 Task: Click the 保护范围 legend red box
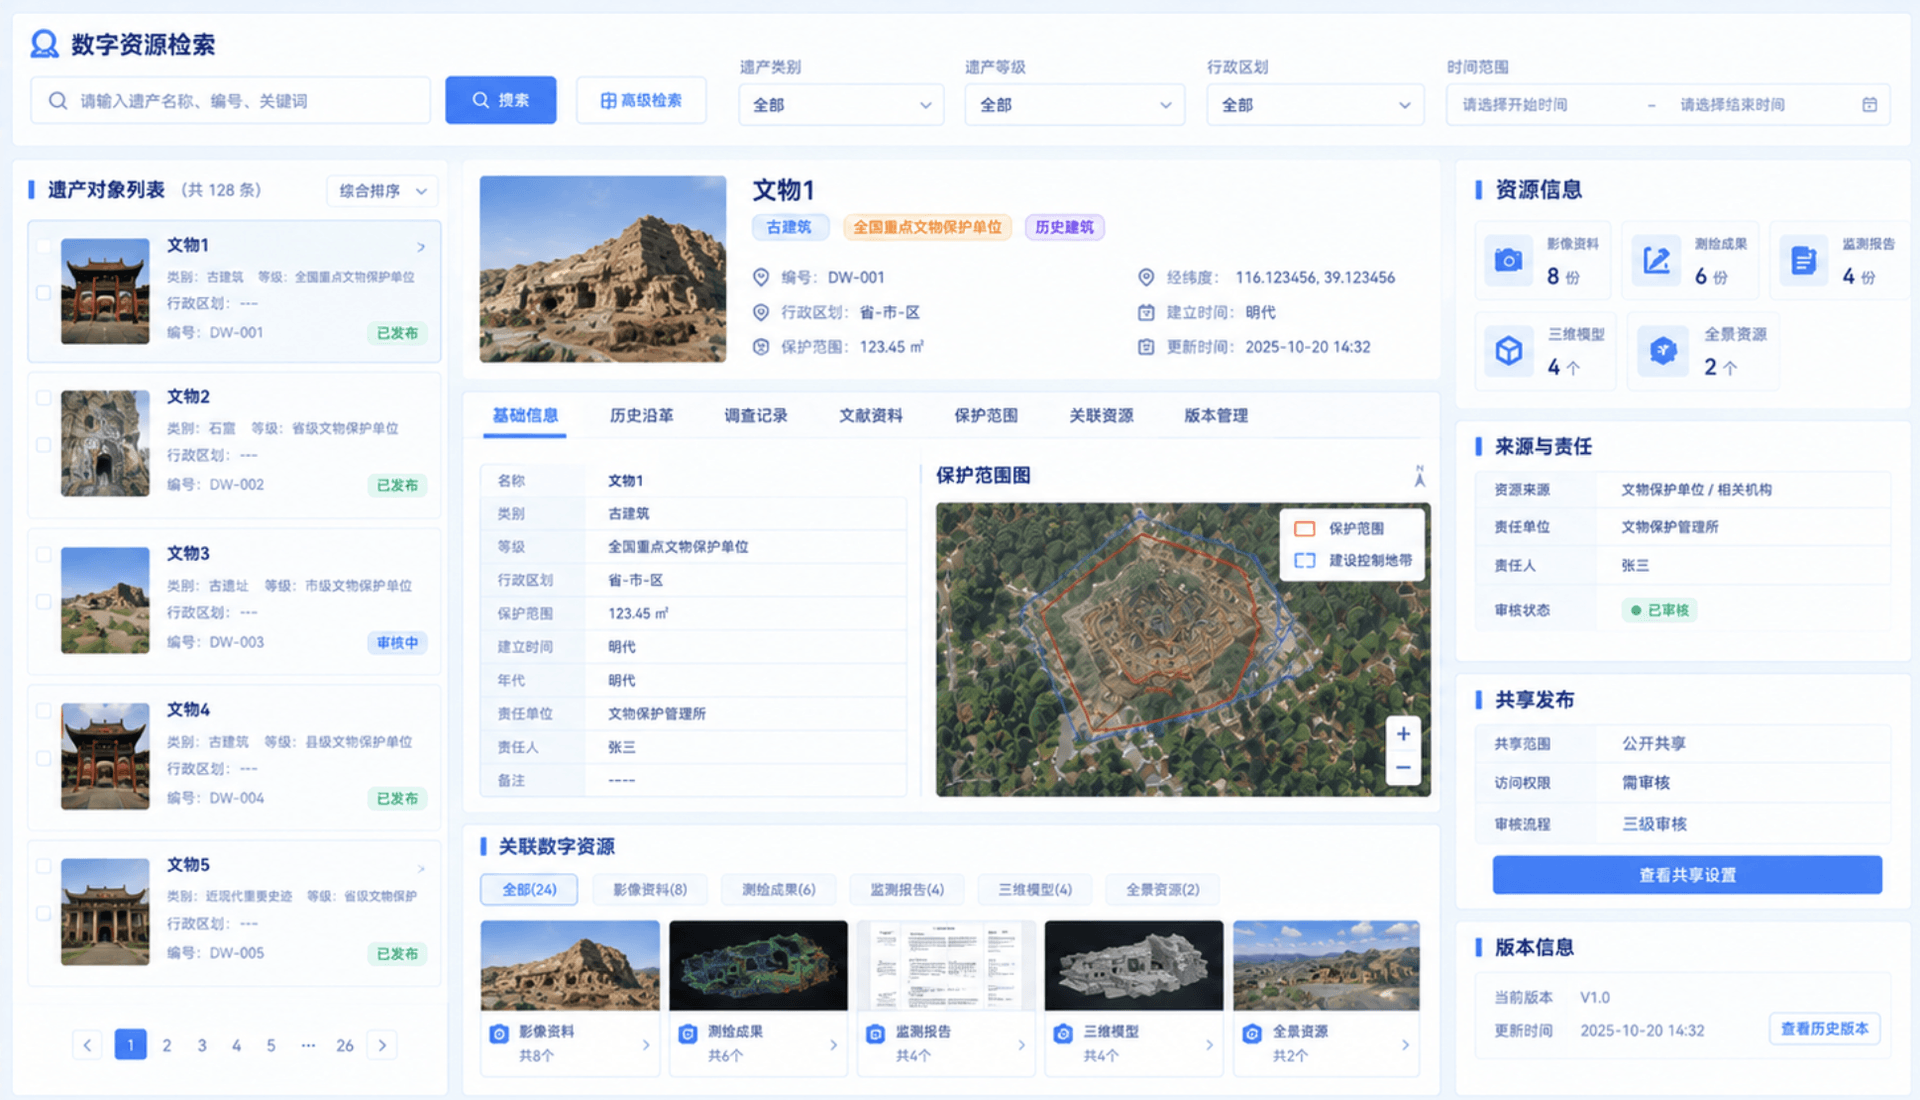pyautogui.click(x=1304, y=529)
